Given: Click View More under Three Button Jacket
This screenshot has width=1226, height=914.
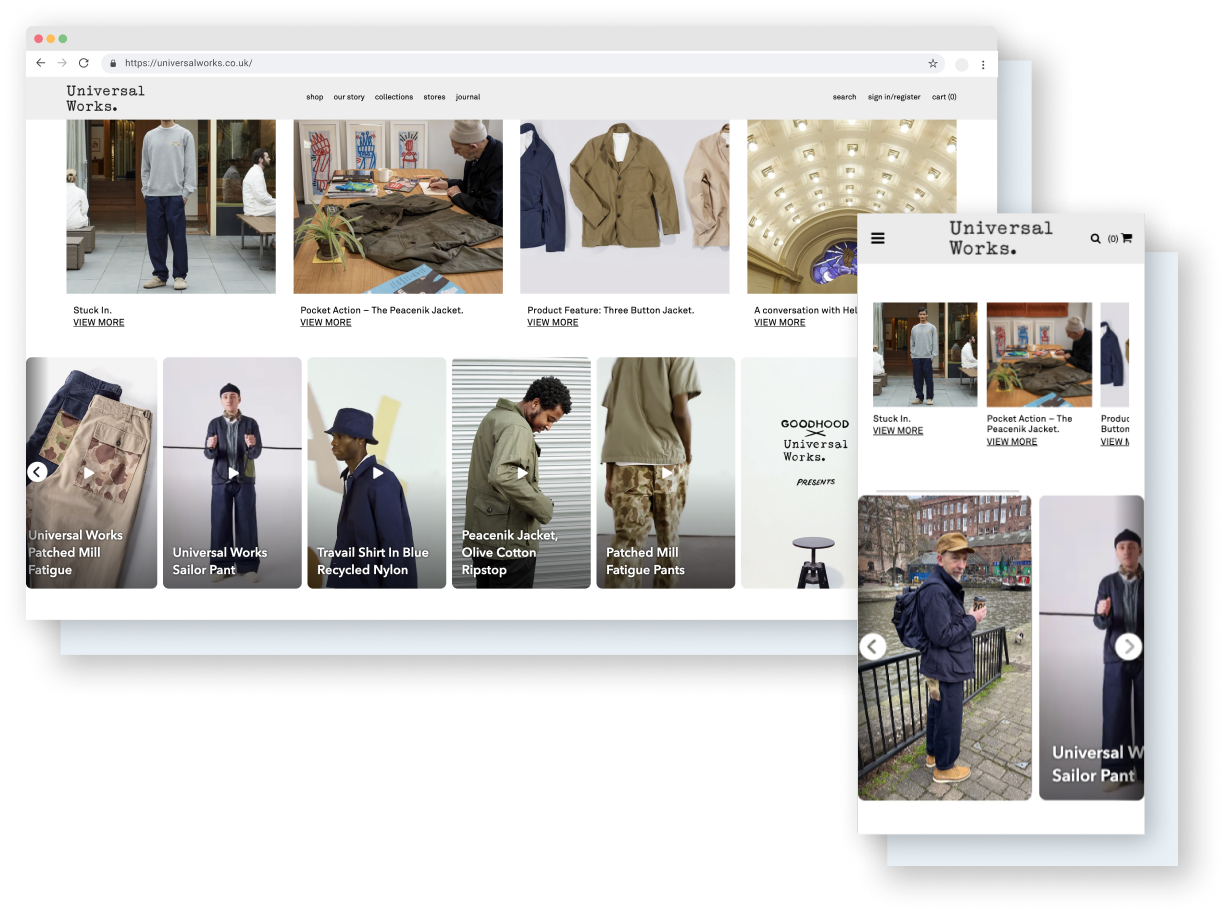Looking at the screenshot, I should point(553,323).
